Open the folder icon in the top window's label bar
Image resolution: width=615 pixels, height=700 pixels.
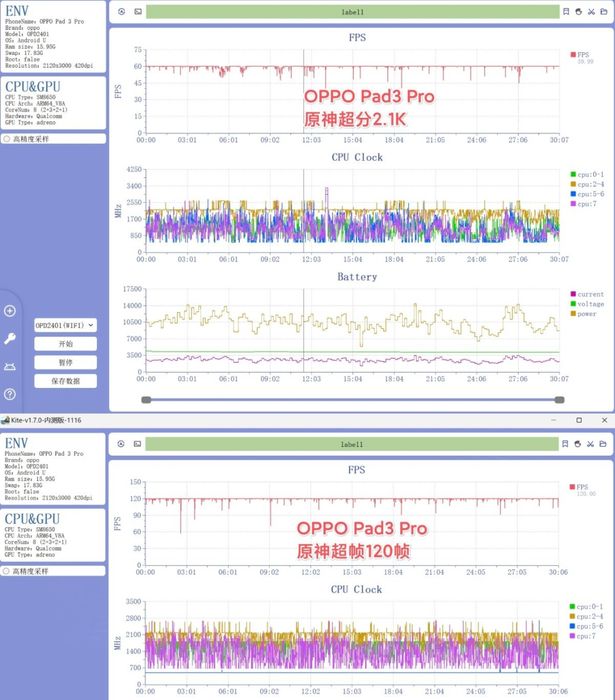click(604, 12)
